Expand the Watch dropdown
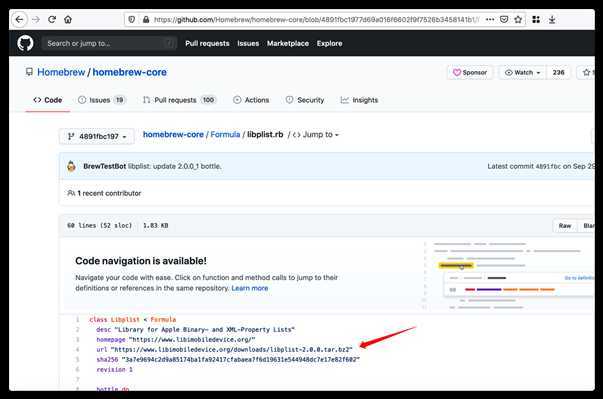This screenshot has height=399, width=603. click(522, 72)
